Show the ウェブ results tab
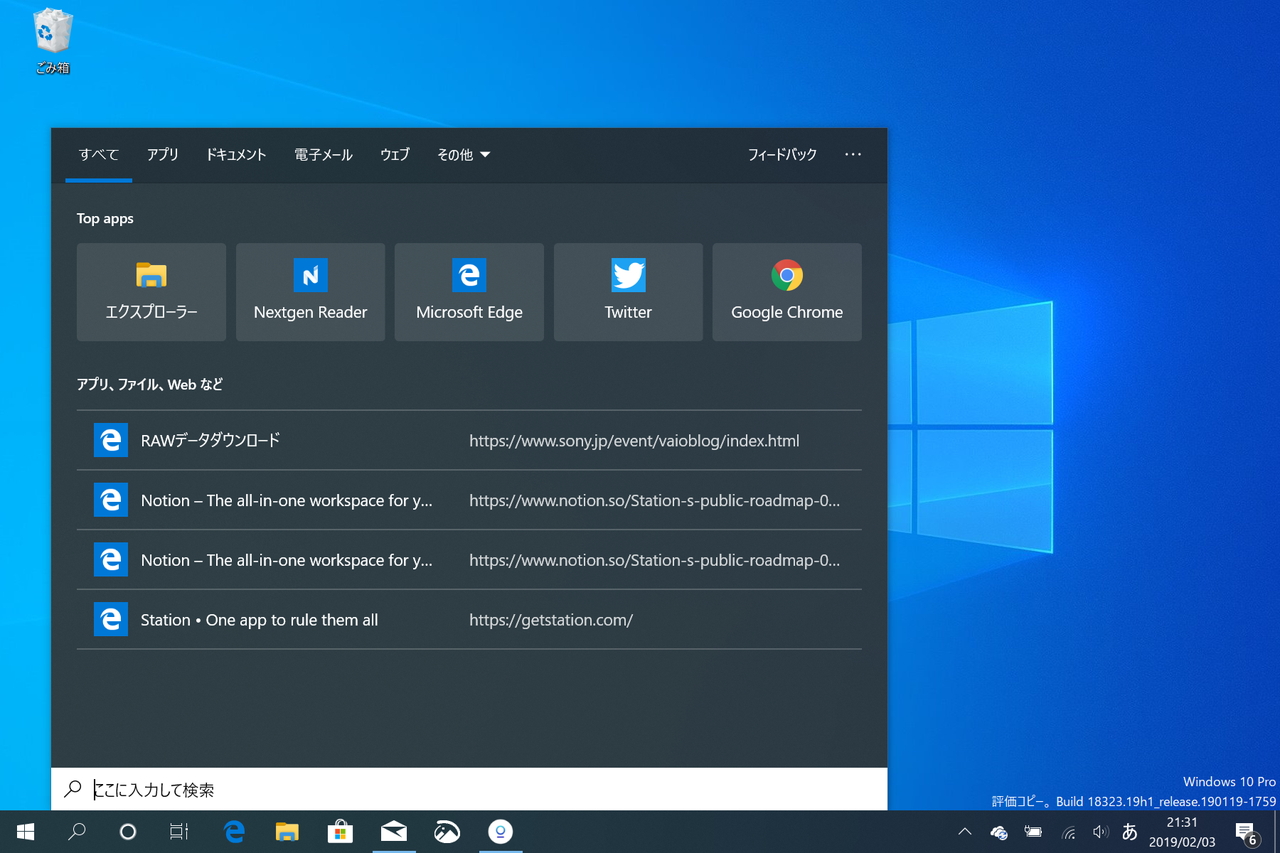This screenshot has height=853, width=1280. tap(395, 155)
